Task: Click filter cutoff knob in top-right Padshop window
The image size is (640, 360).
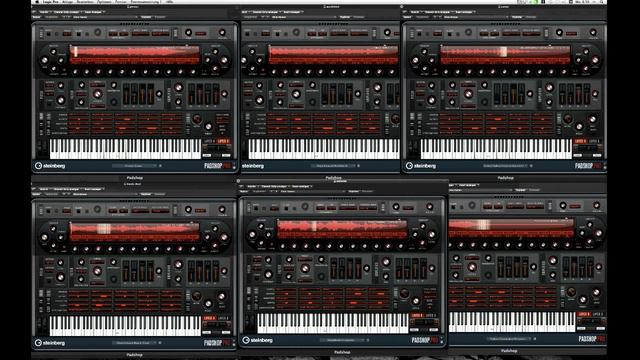Action: (x=468, y=94)
